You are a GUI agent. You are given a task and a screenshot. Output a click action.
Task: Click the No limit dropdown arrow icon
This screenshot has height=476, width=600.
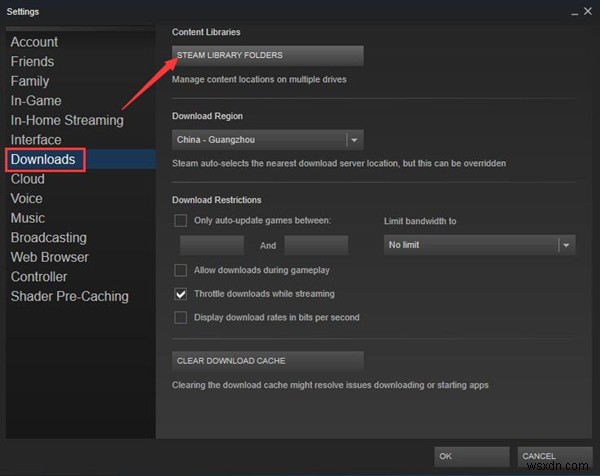point(566,245)
